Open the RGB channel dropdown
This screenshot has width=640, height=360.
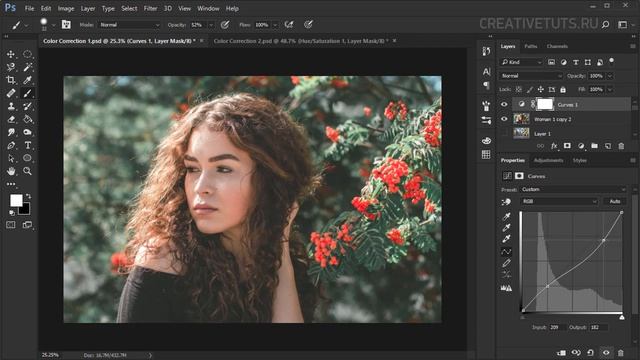559,201
